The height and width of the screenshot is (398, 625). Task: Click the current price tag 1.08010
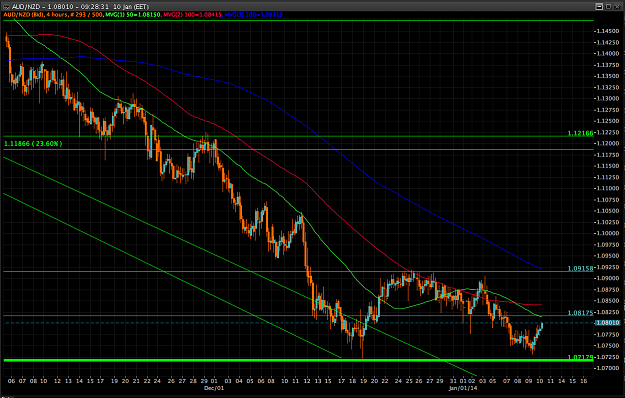point(607,323)
